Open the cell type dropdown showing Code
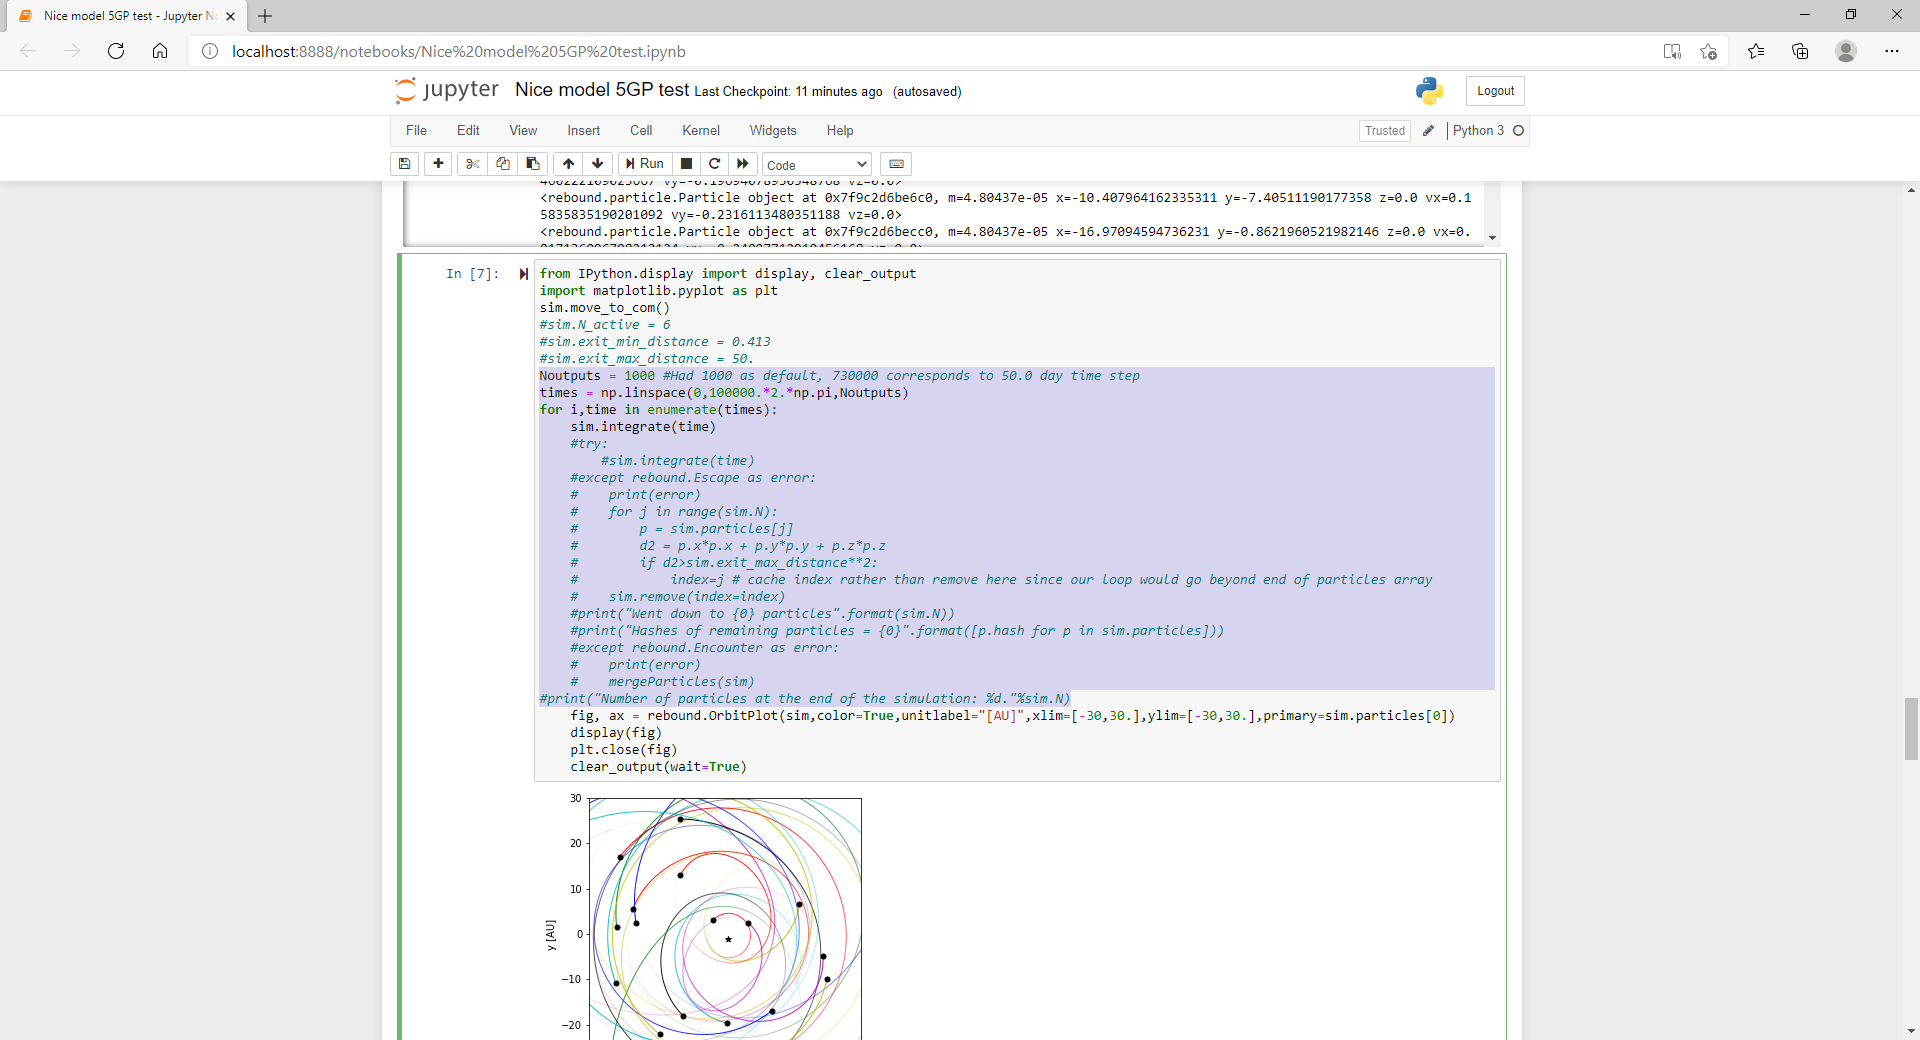1920x1040 pixels. tap(815, 164)
